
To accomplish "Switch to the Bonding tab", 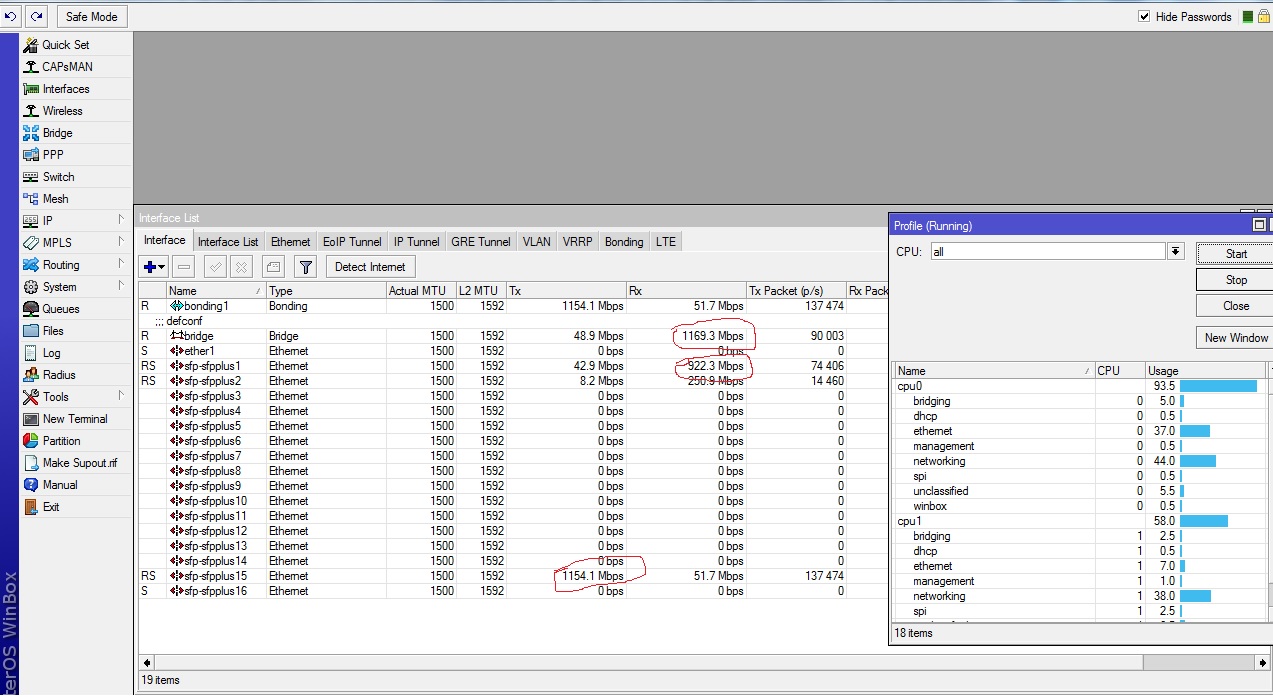I will pos(623,241).
